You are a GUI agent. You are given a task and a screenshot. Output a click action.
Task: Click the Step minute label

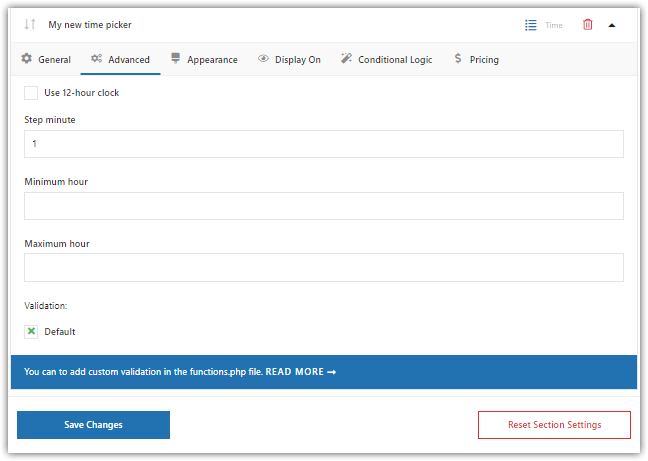click(x=50, y=120)
